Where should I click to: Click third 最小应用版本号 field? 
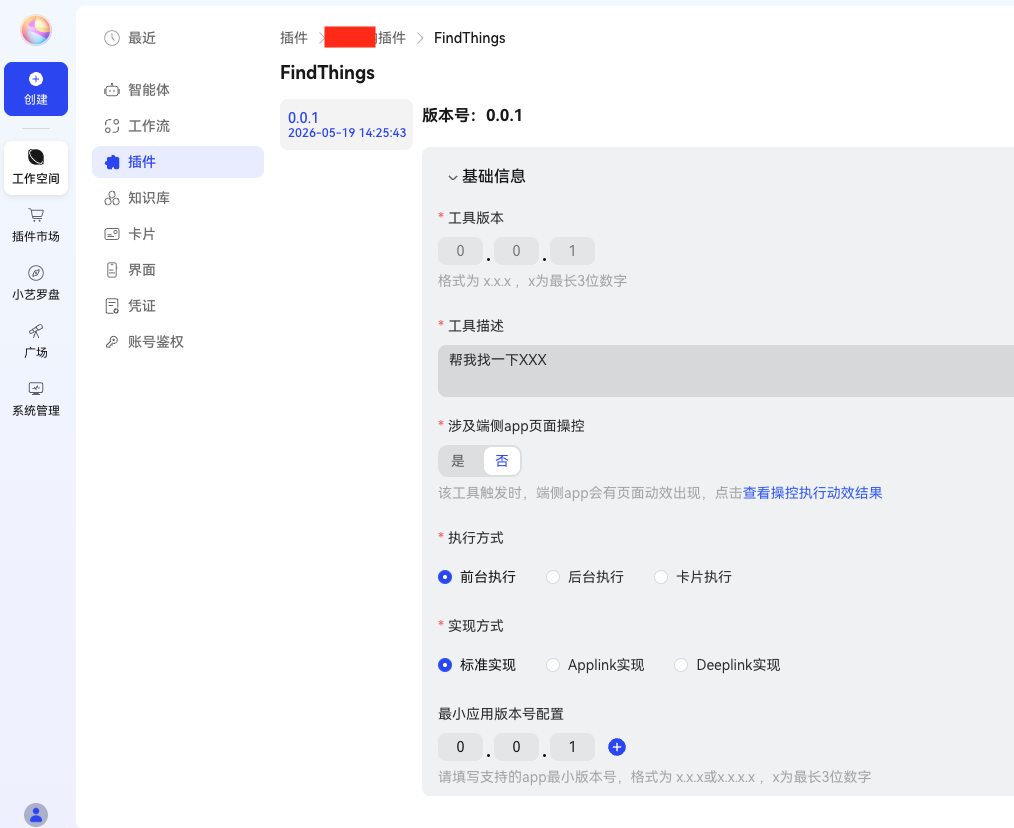click(572, 747)
